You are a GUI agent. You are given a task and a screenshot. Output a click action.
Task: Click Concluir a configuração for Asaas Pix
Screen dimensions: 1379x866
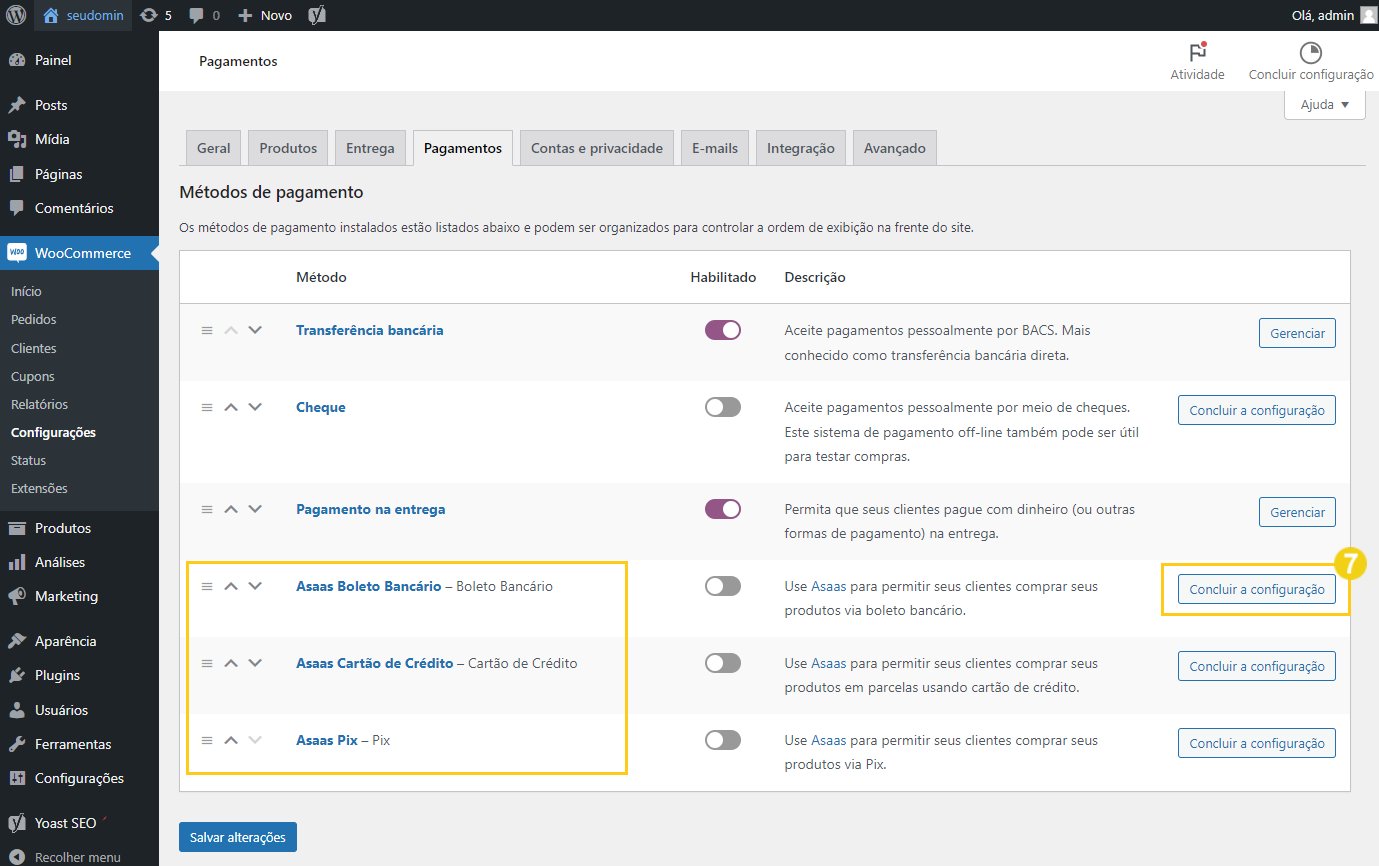[1257, 743]
